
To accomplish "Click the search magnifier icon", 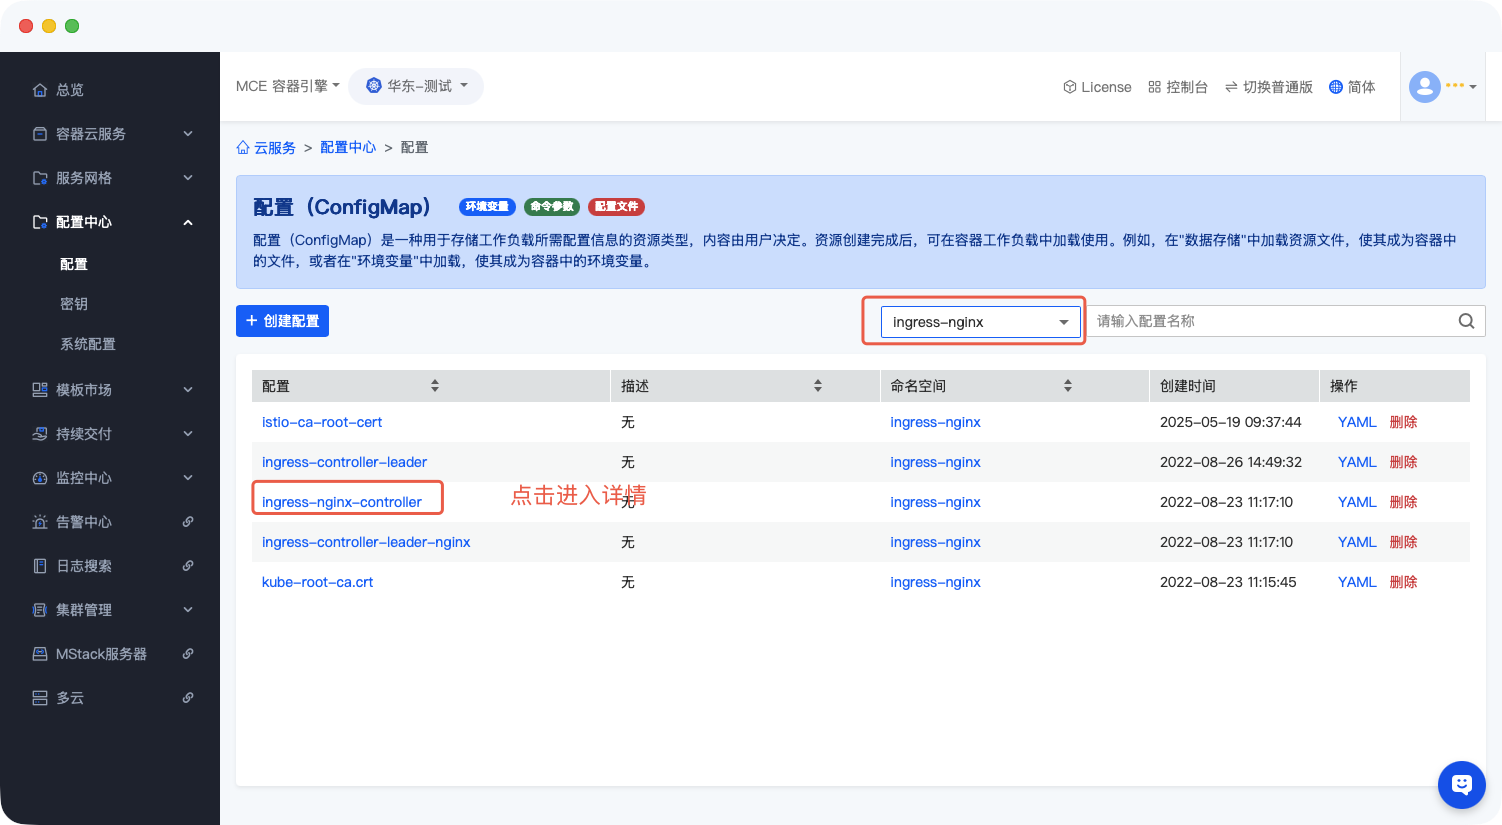I will pos(1466,321).
